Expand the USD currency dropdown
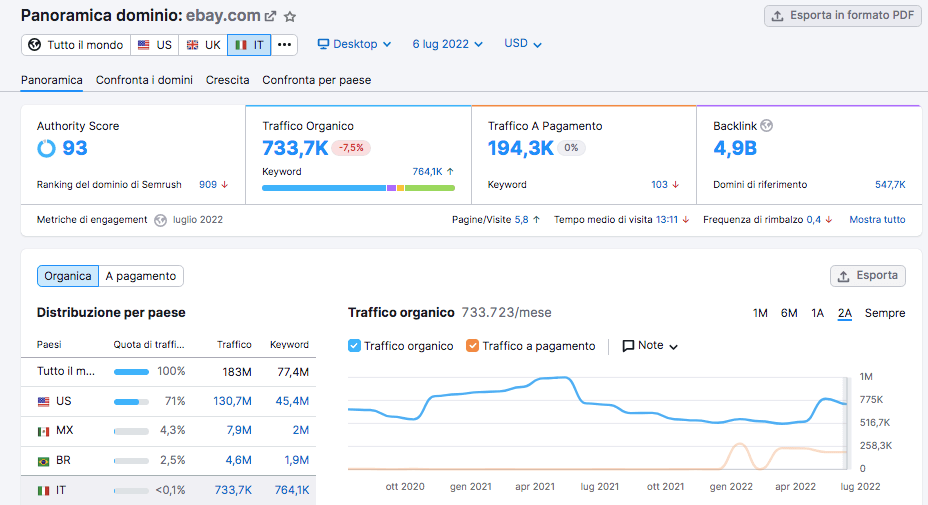The height and width of the screenshot is (505, 928). tap(523, 44)
